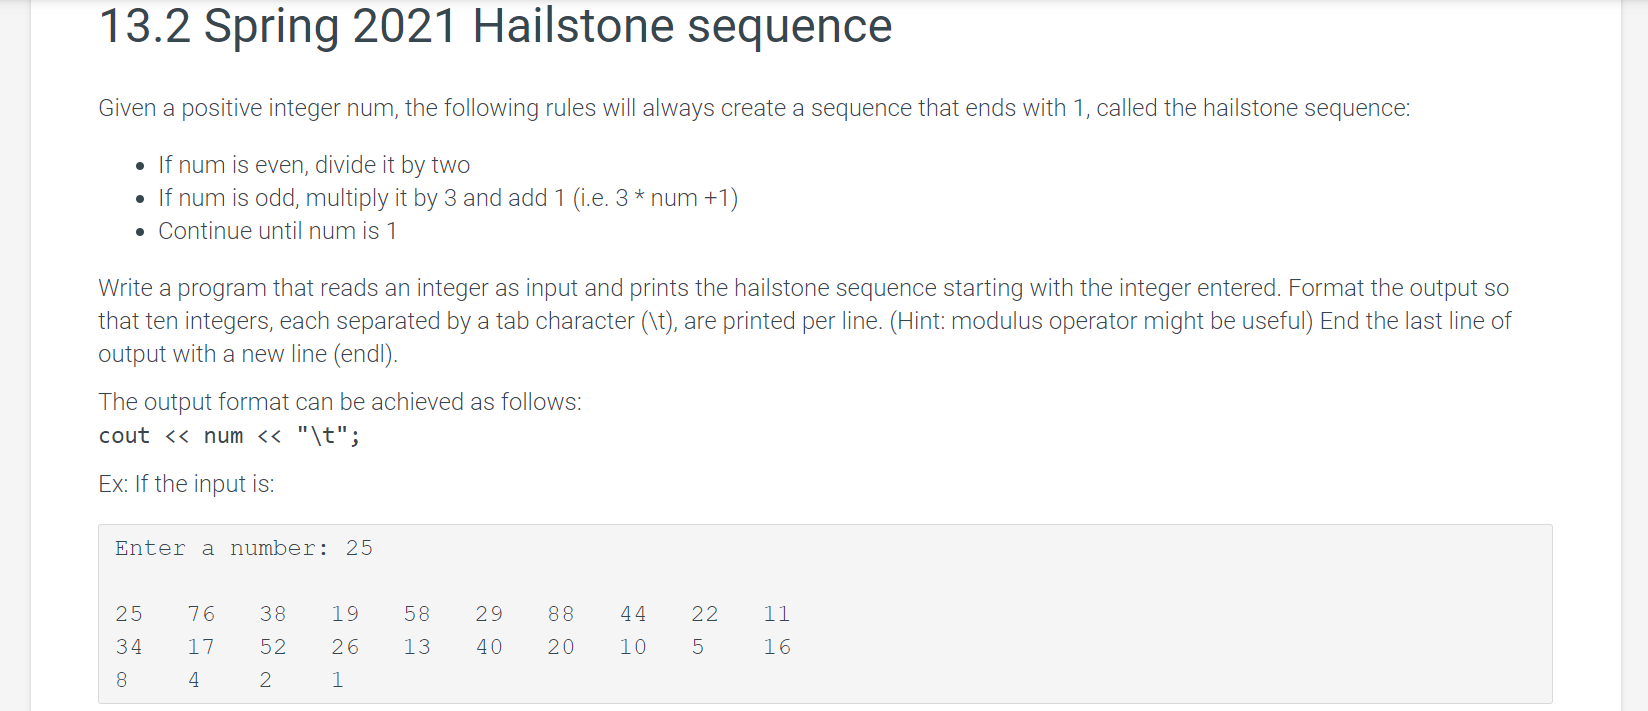Click the number 16 ending second output row

tap(777, 647)
